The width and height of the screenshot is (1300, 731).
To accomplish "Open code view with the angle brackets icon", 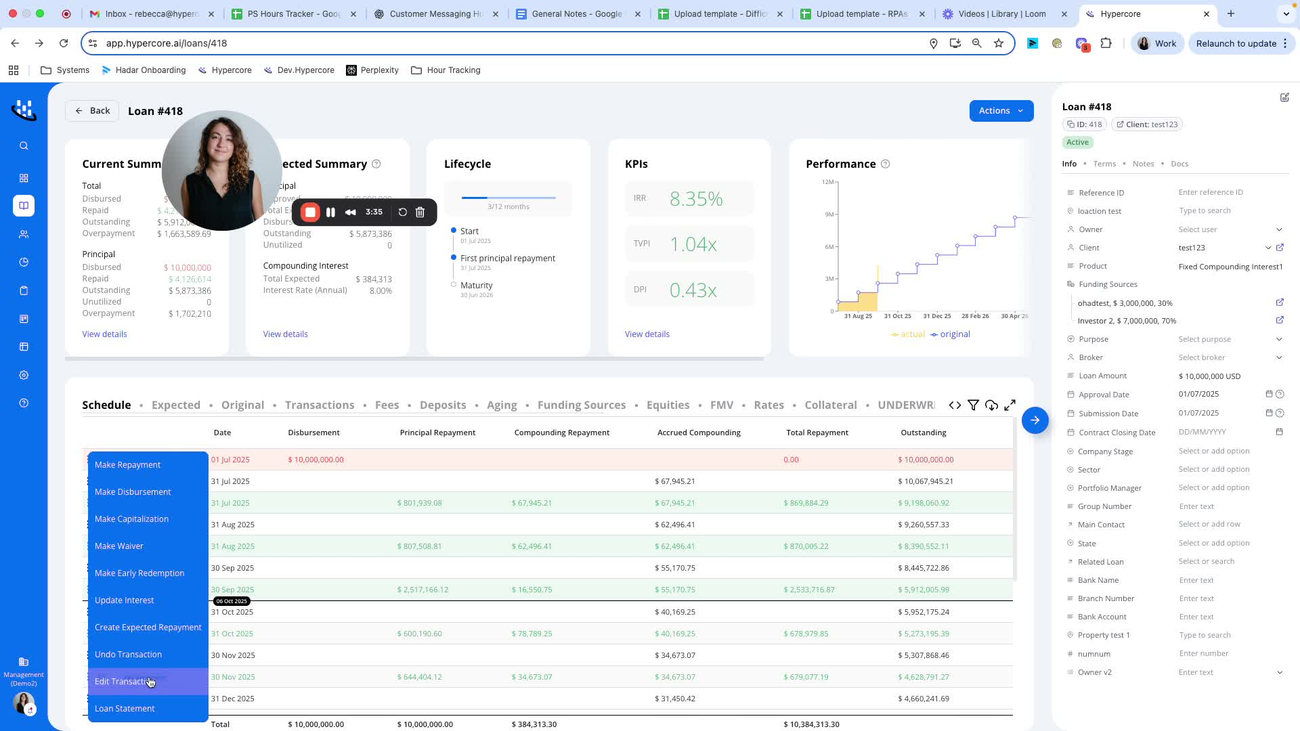I will [x=955, y=404].
